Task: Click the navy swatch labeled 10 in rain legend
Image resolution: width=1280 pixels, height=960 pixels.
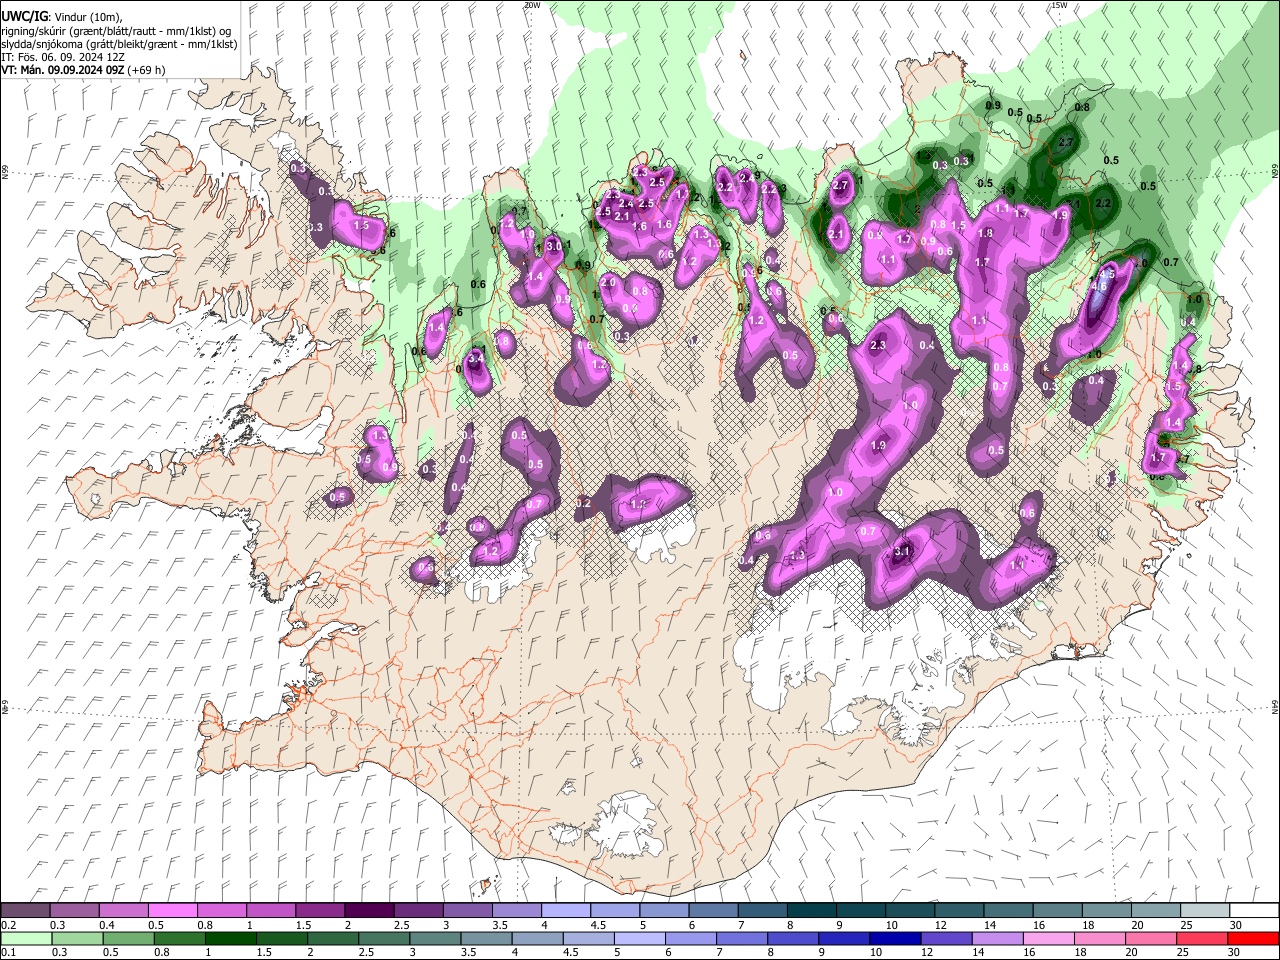Action: [893, 938]
